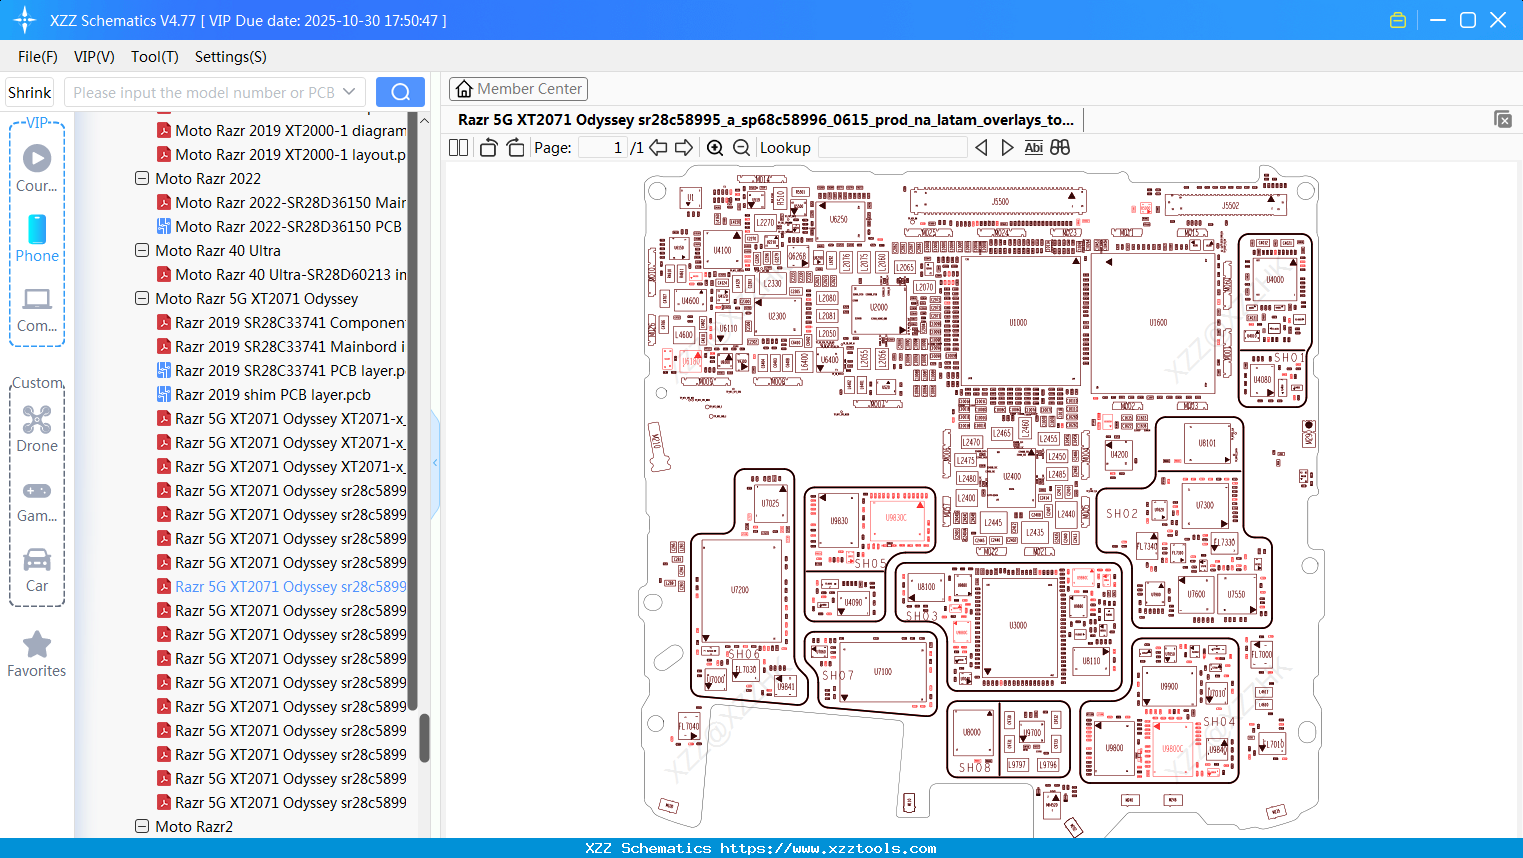1523x858 pixels.
Task: Click the file tree scrollbar thumb
Action: 424,738
